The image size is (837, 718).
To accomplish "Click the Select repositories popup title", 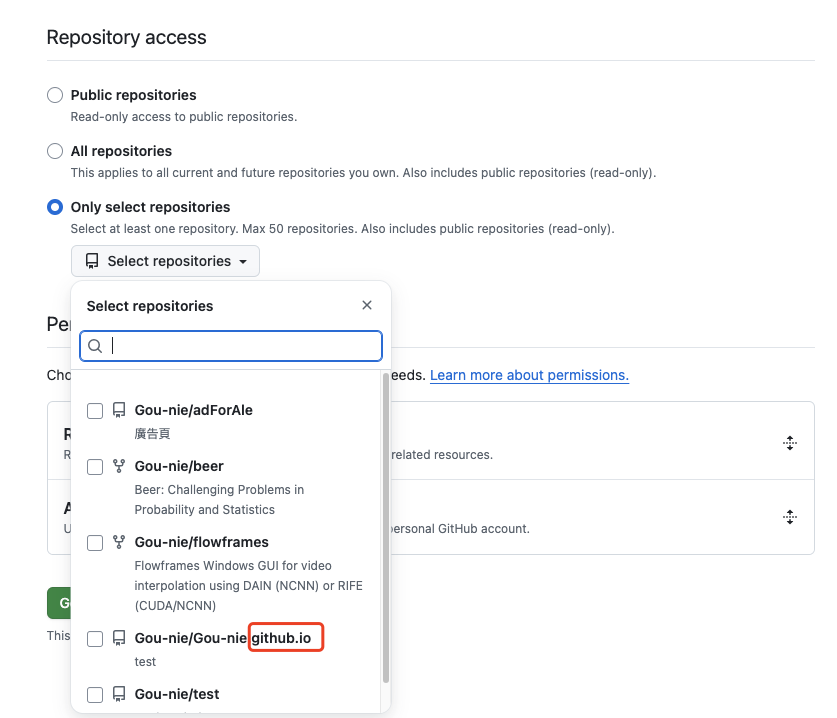I will point(150,306).
